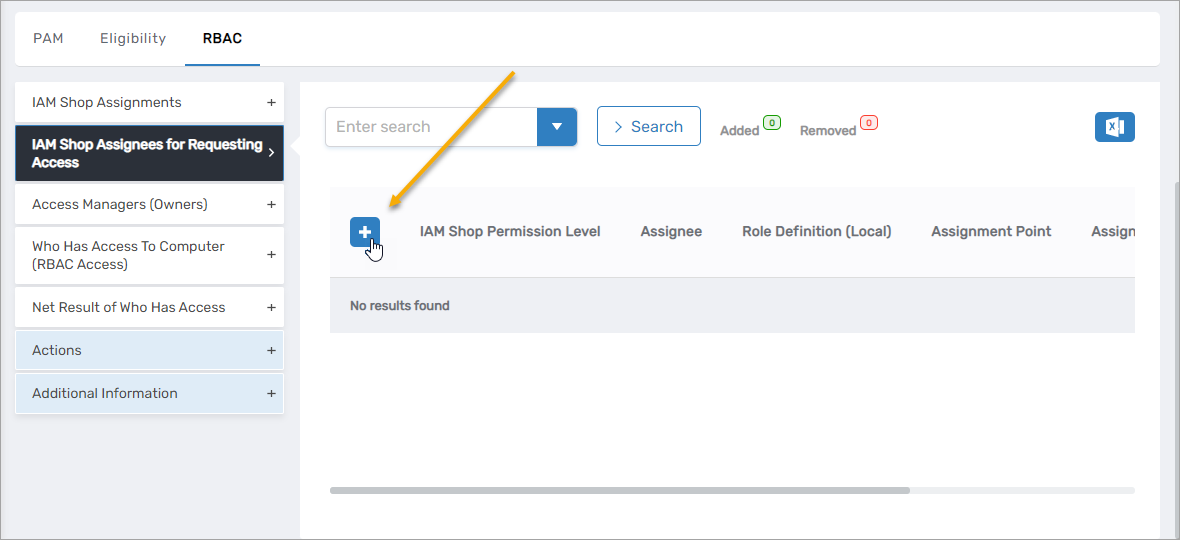Viewport: 1180px width, 540px height.
Task: Select IAM Shop Assignees for Requesting Access
Action: pos(149,153)
